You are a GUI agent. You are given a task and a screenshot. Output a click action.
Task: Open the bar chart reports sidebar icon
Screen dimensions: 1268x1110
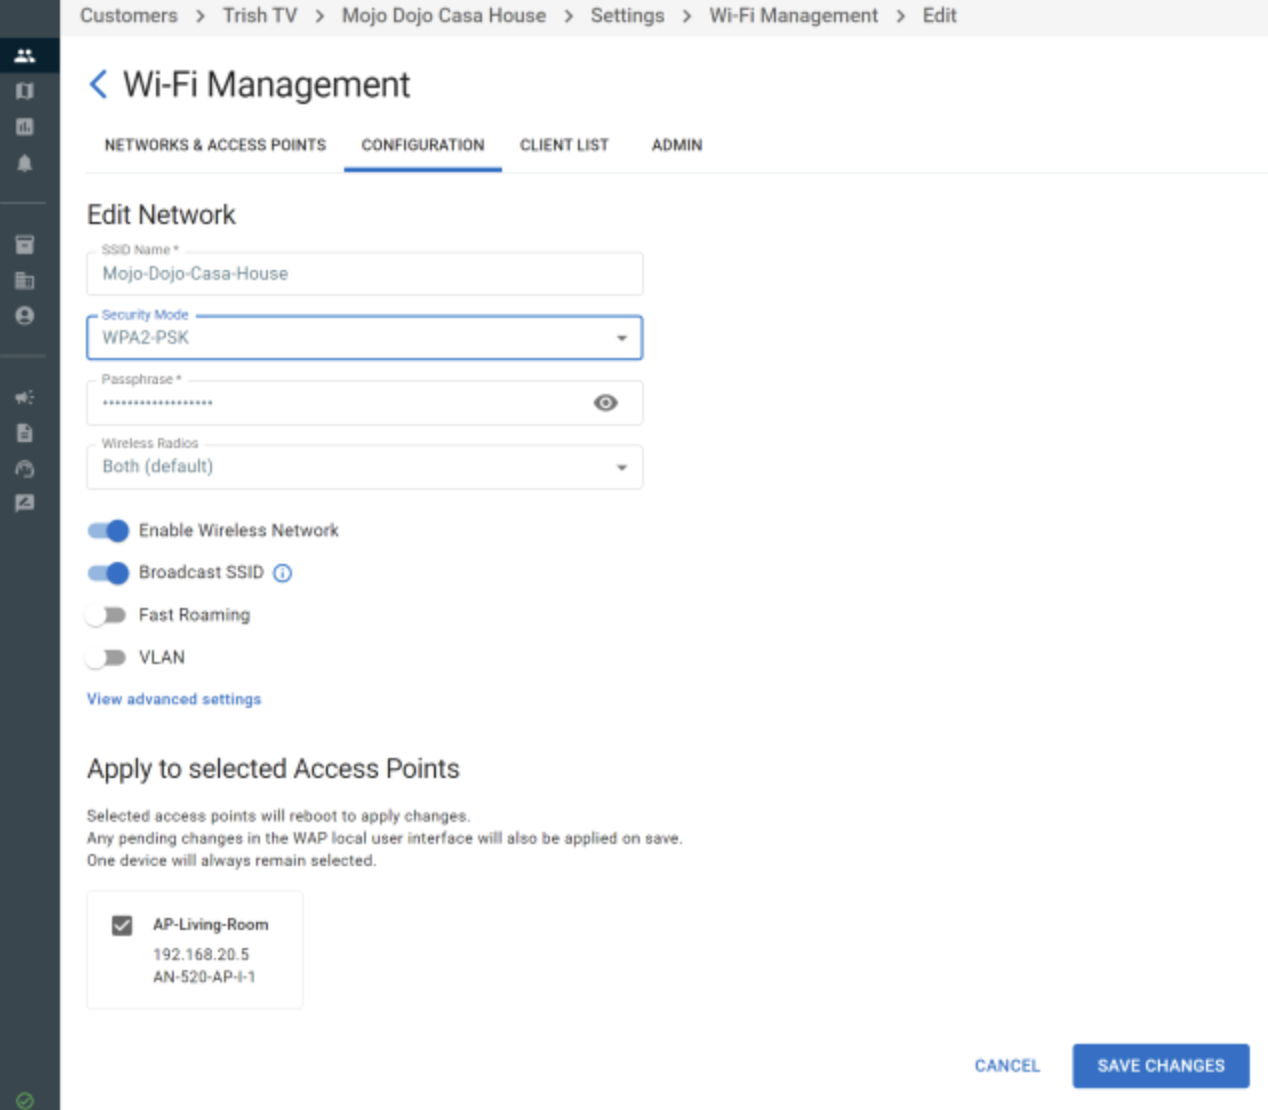[x=25, y=127]
